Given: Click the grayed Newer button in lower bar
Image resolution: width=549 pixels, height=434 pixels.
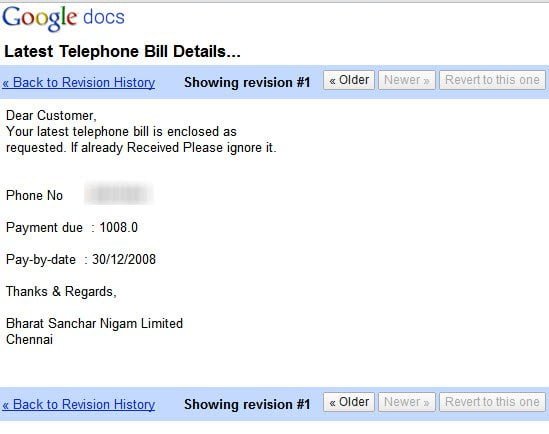Looking at the screenshot, I should click(406, 402).
